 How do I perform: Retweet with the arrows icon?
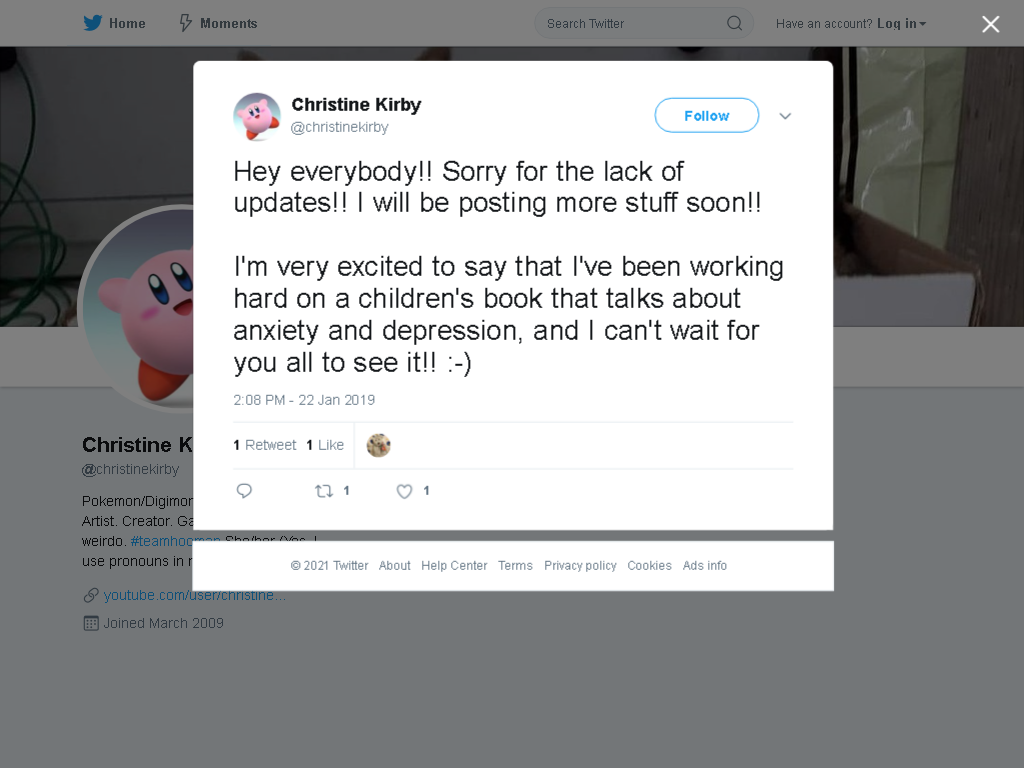pos(324,491)
